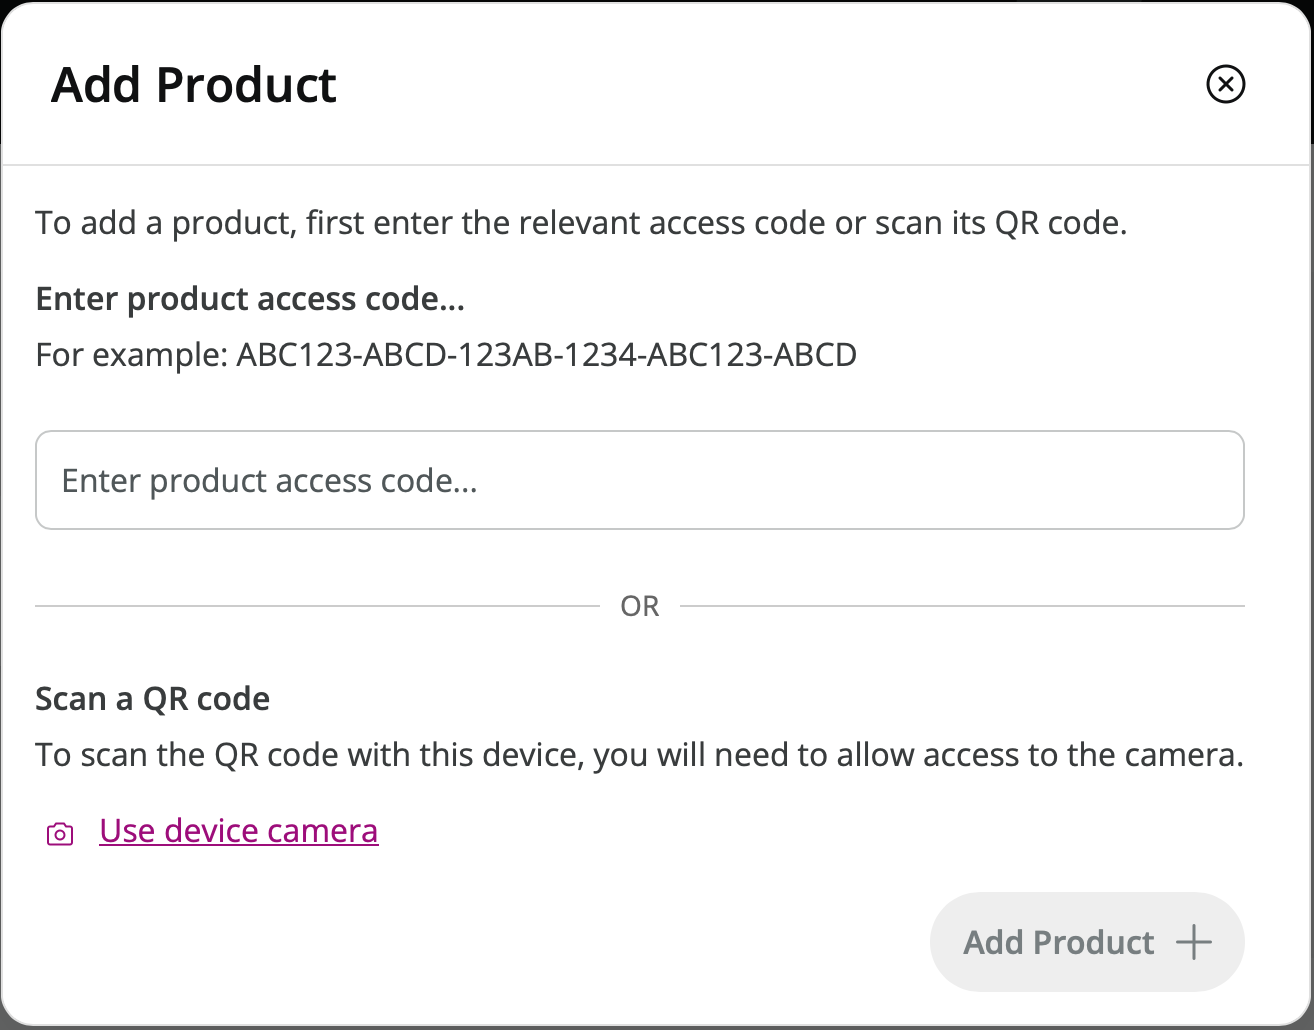Open the Use device camera link
Viewport: 1314px width, 1030px height.
coord(239,831)
